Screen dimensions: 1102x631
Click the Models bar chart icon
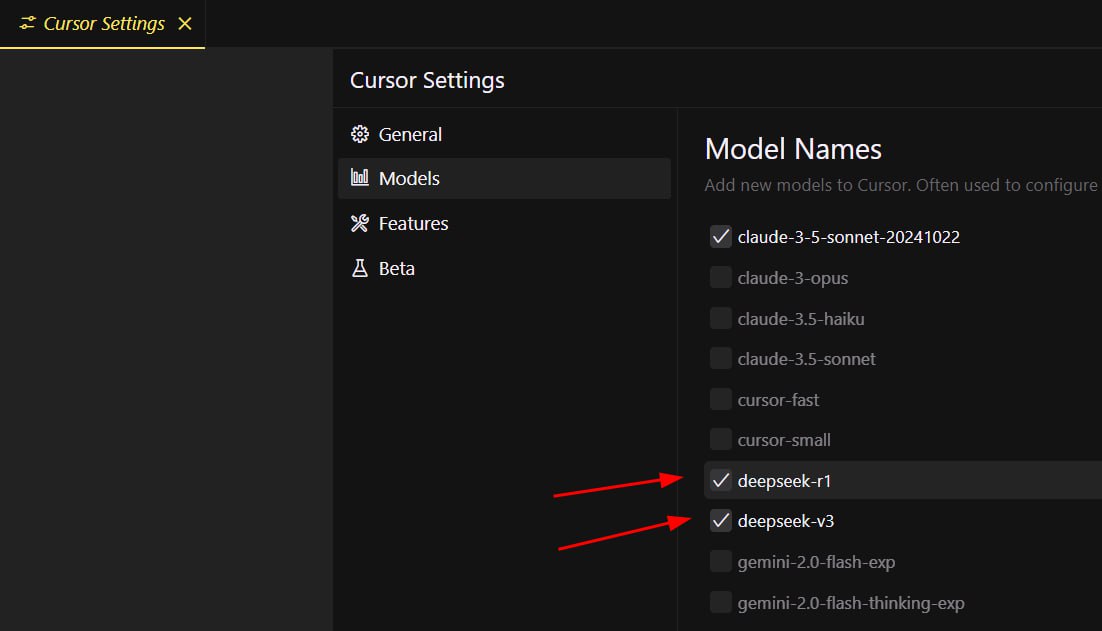pyautogui.click(x=359, y=178)
